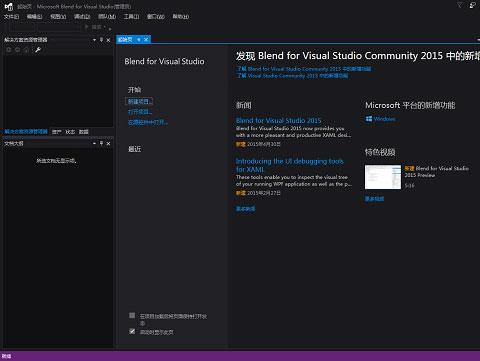Open the 文档大纲 panel options dropdown
Screen dimensions: 480x361
(x=94, y=143)
